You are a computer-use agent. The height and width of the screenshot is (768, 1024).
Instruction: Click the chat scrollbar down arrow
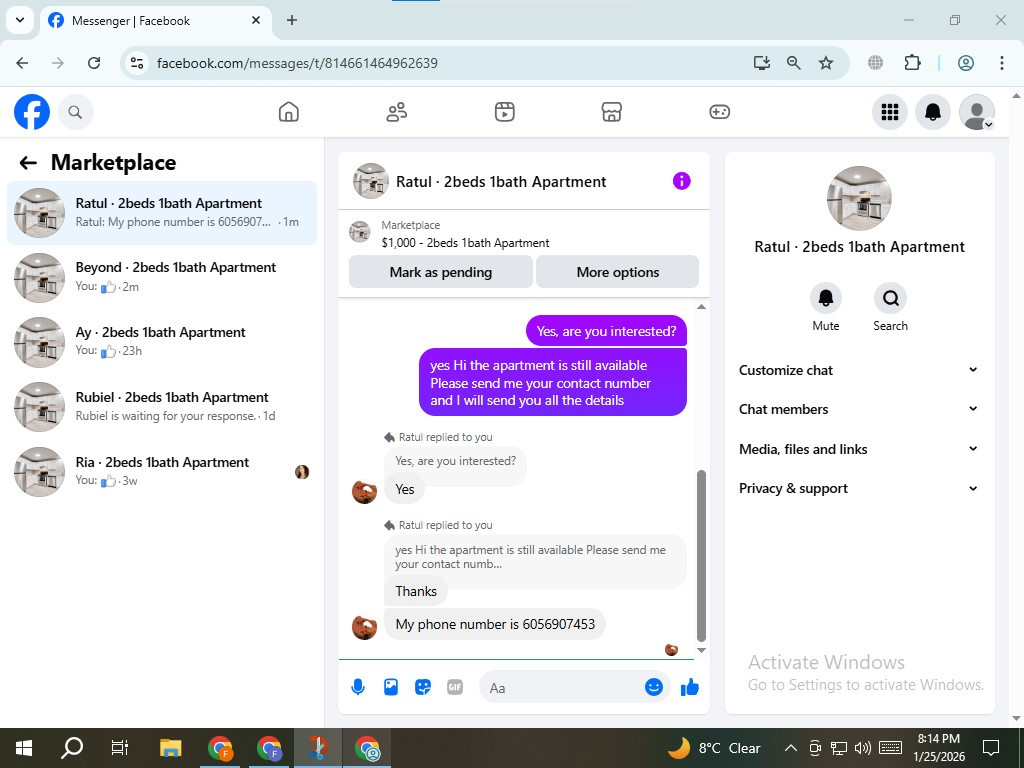[701, 650]
